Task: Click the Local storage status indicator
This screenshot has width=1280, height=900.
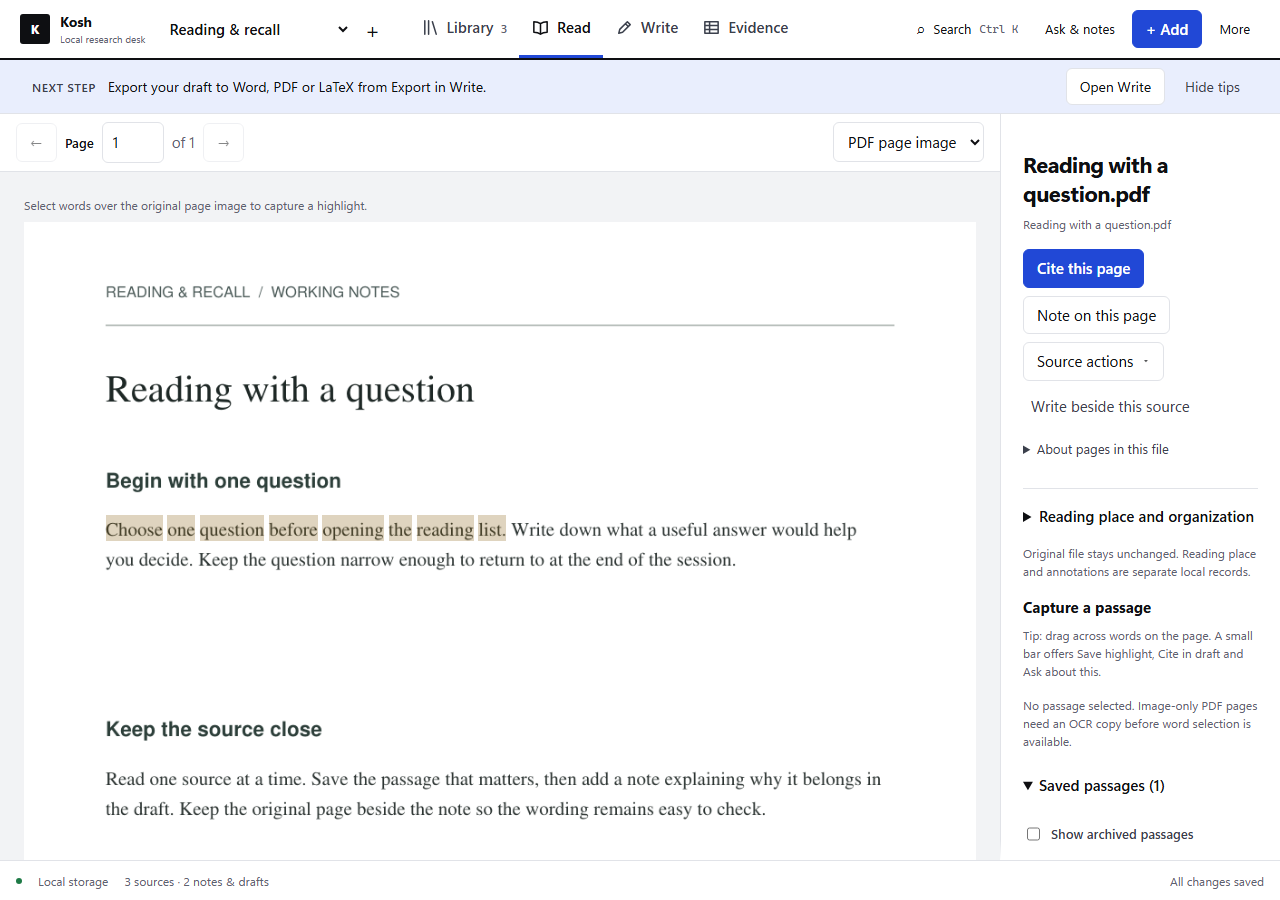Action: 63,882
